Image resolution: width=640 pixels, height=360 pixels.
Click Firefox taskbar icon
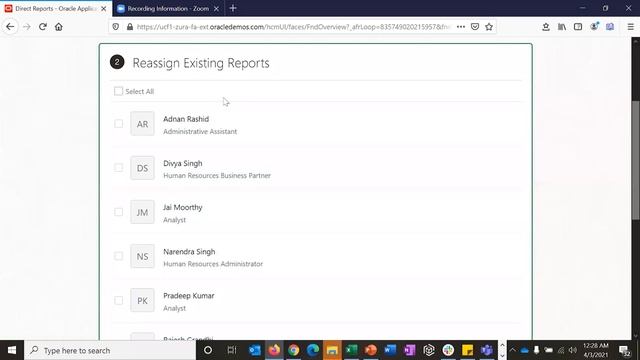274,350
